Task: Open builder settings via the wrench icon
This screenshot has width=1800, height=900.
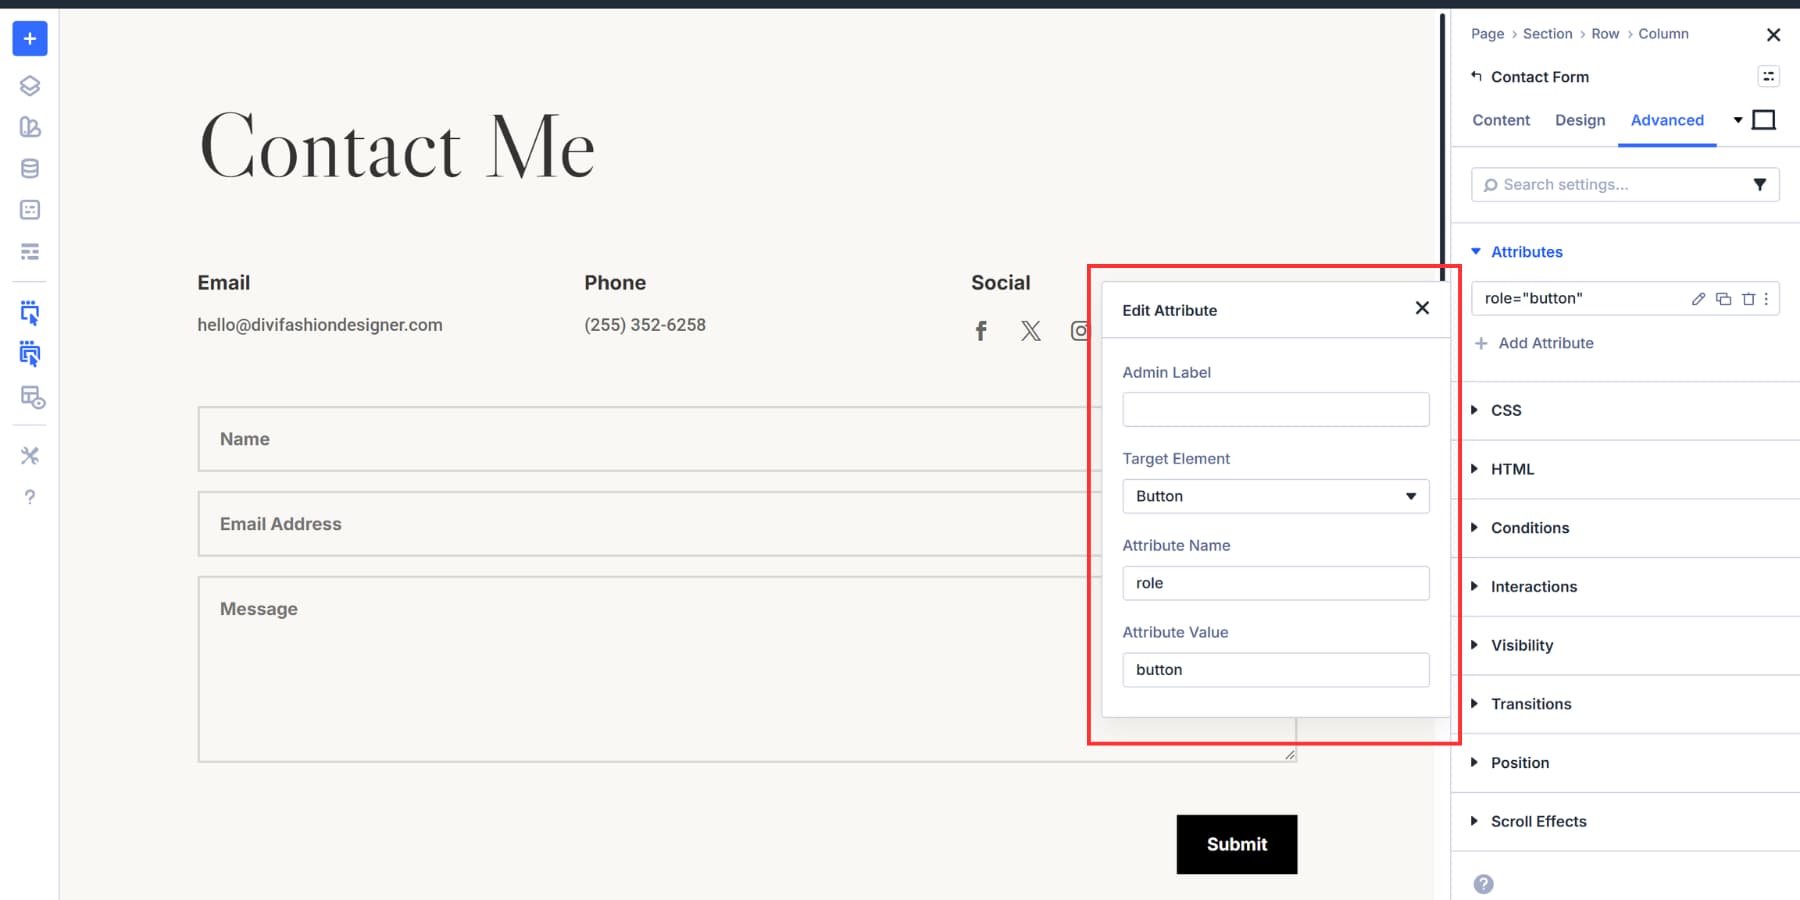Action: [29, 455]
